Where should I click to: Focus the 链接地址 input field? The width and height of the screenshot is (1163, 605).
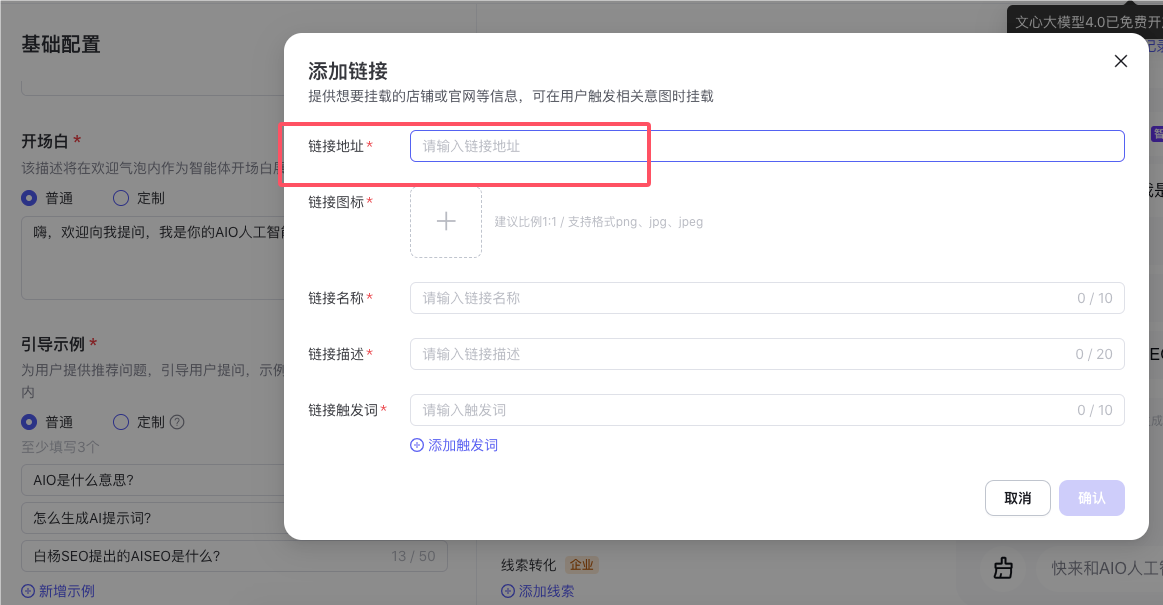pos(767,146)
